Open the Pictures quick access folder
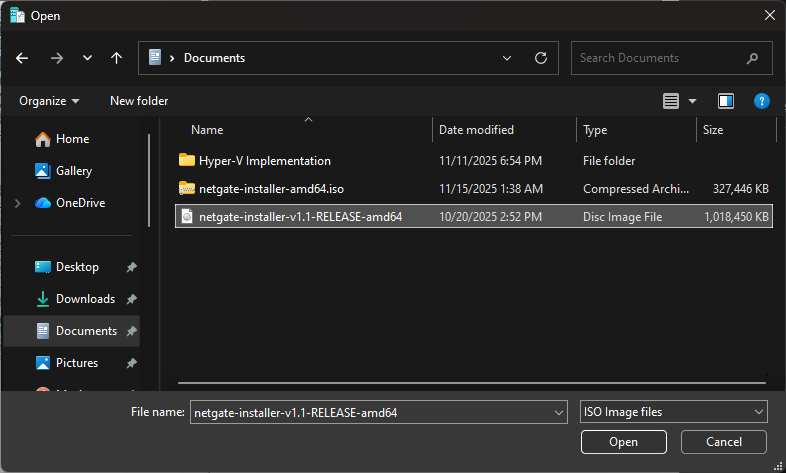 tap(77, 363)
